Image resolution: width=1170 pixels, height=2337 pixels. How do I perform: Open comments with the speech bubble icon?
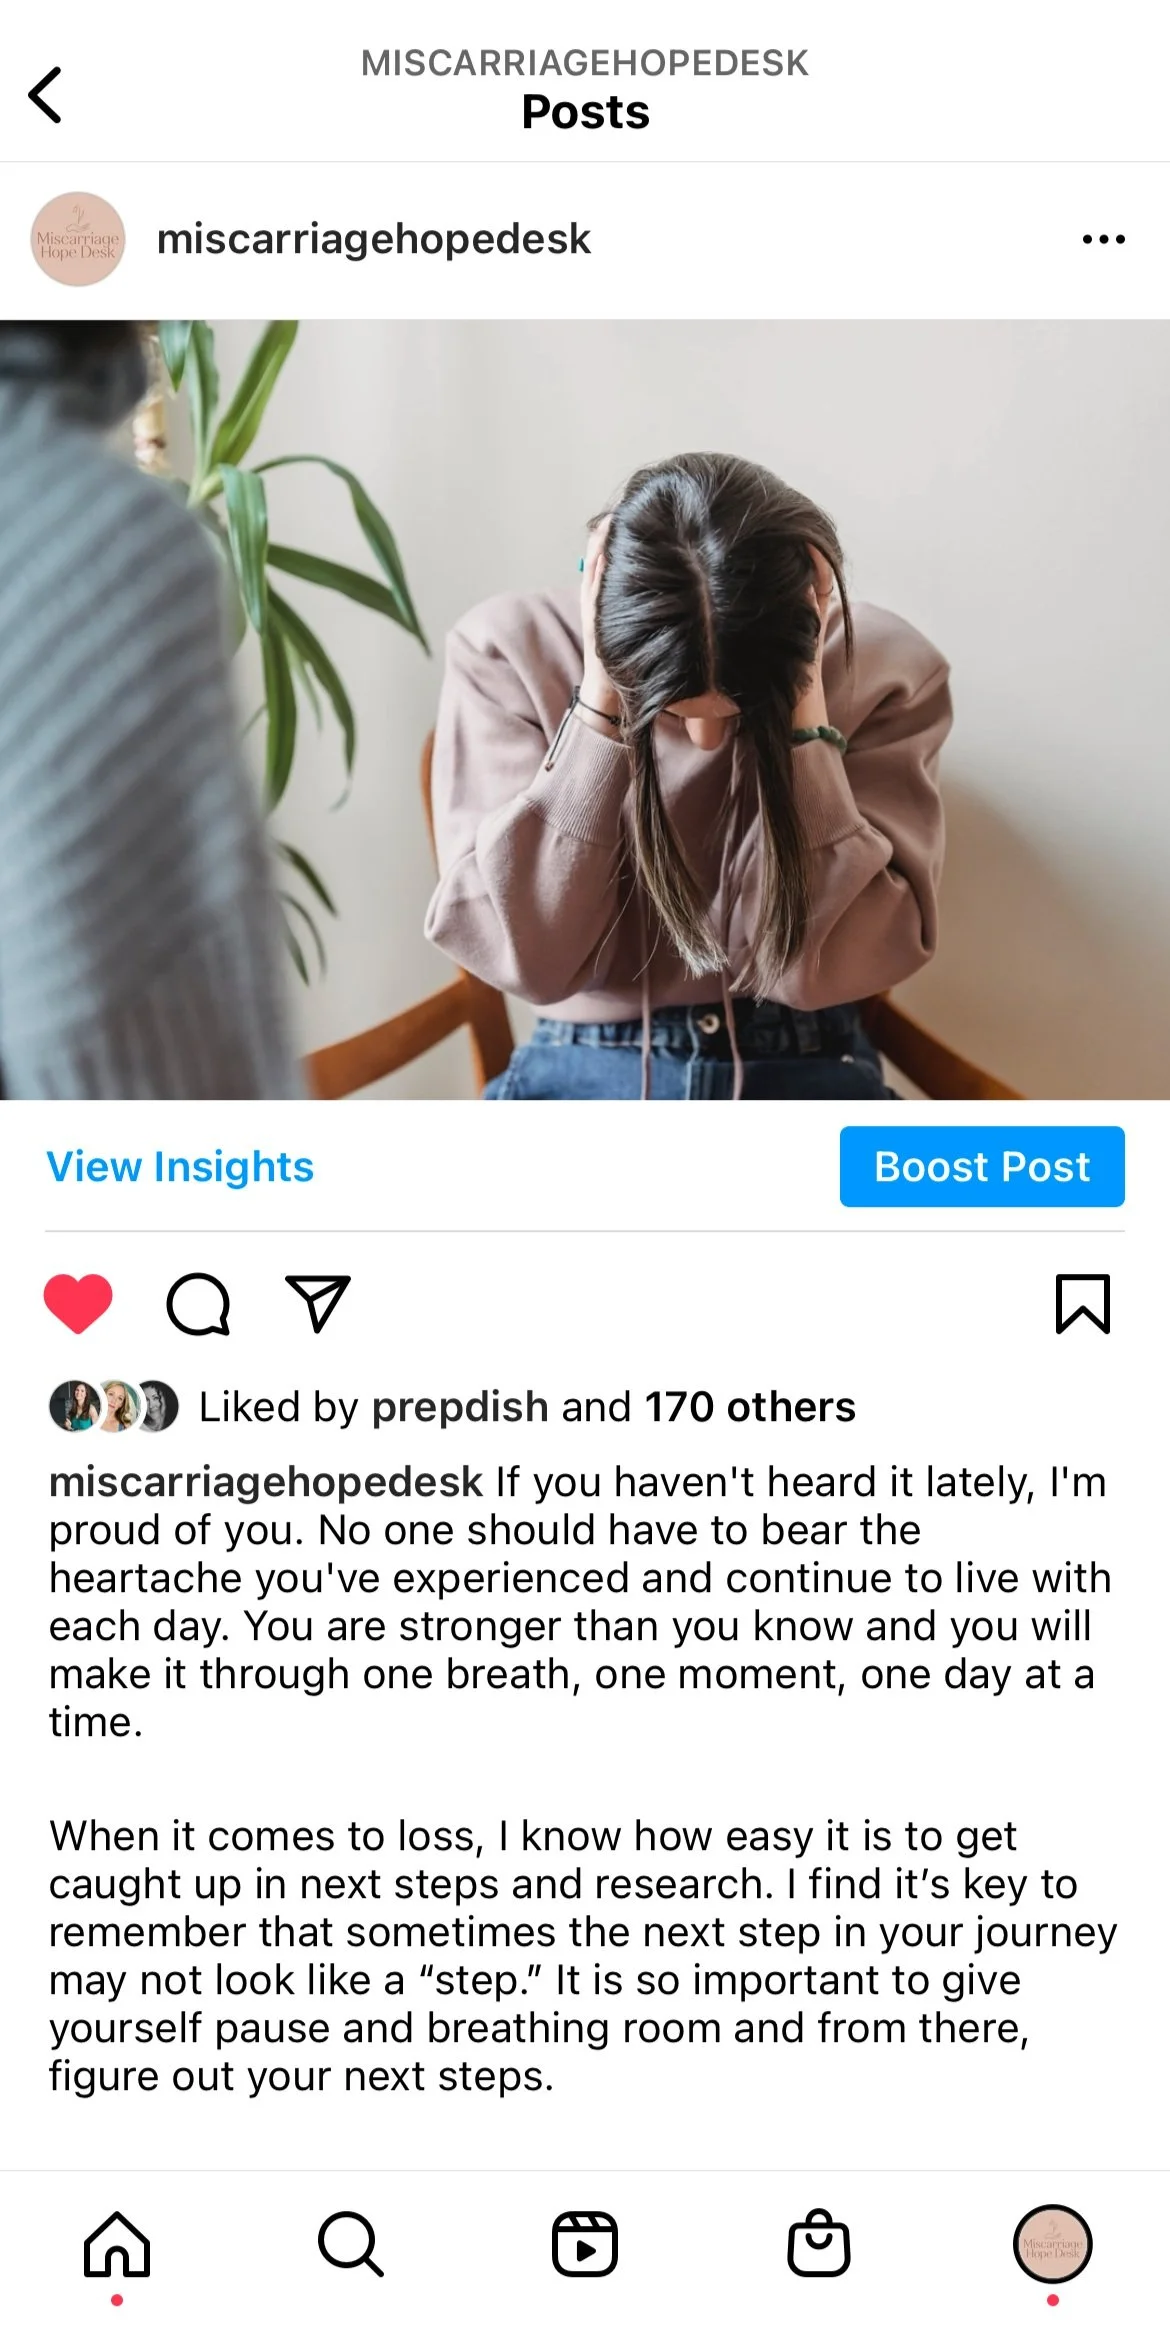[x=198, y=1304]
